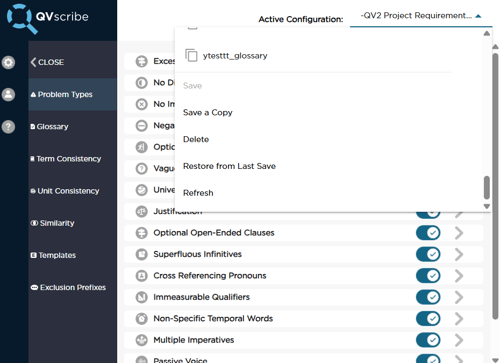Click the No Di... row half-circle icon
This screenshot has height=363, width=500.
142,83
